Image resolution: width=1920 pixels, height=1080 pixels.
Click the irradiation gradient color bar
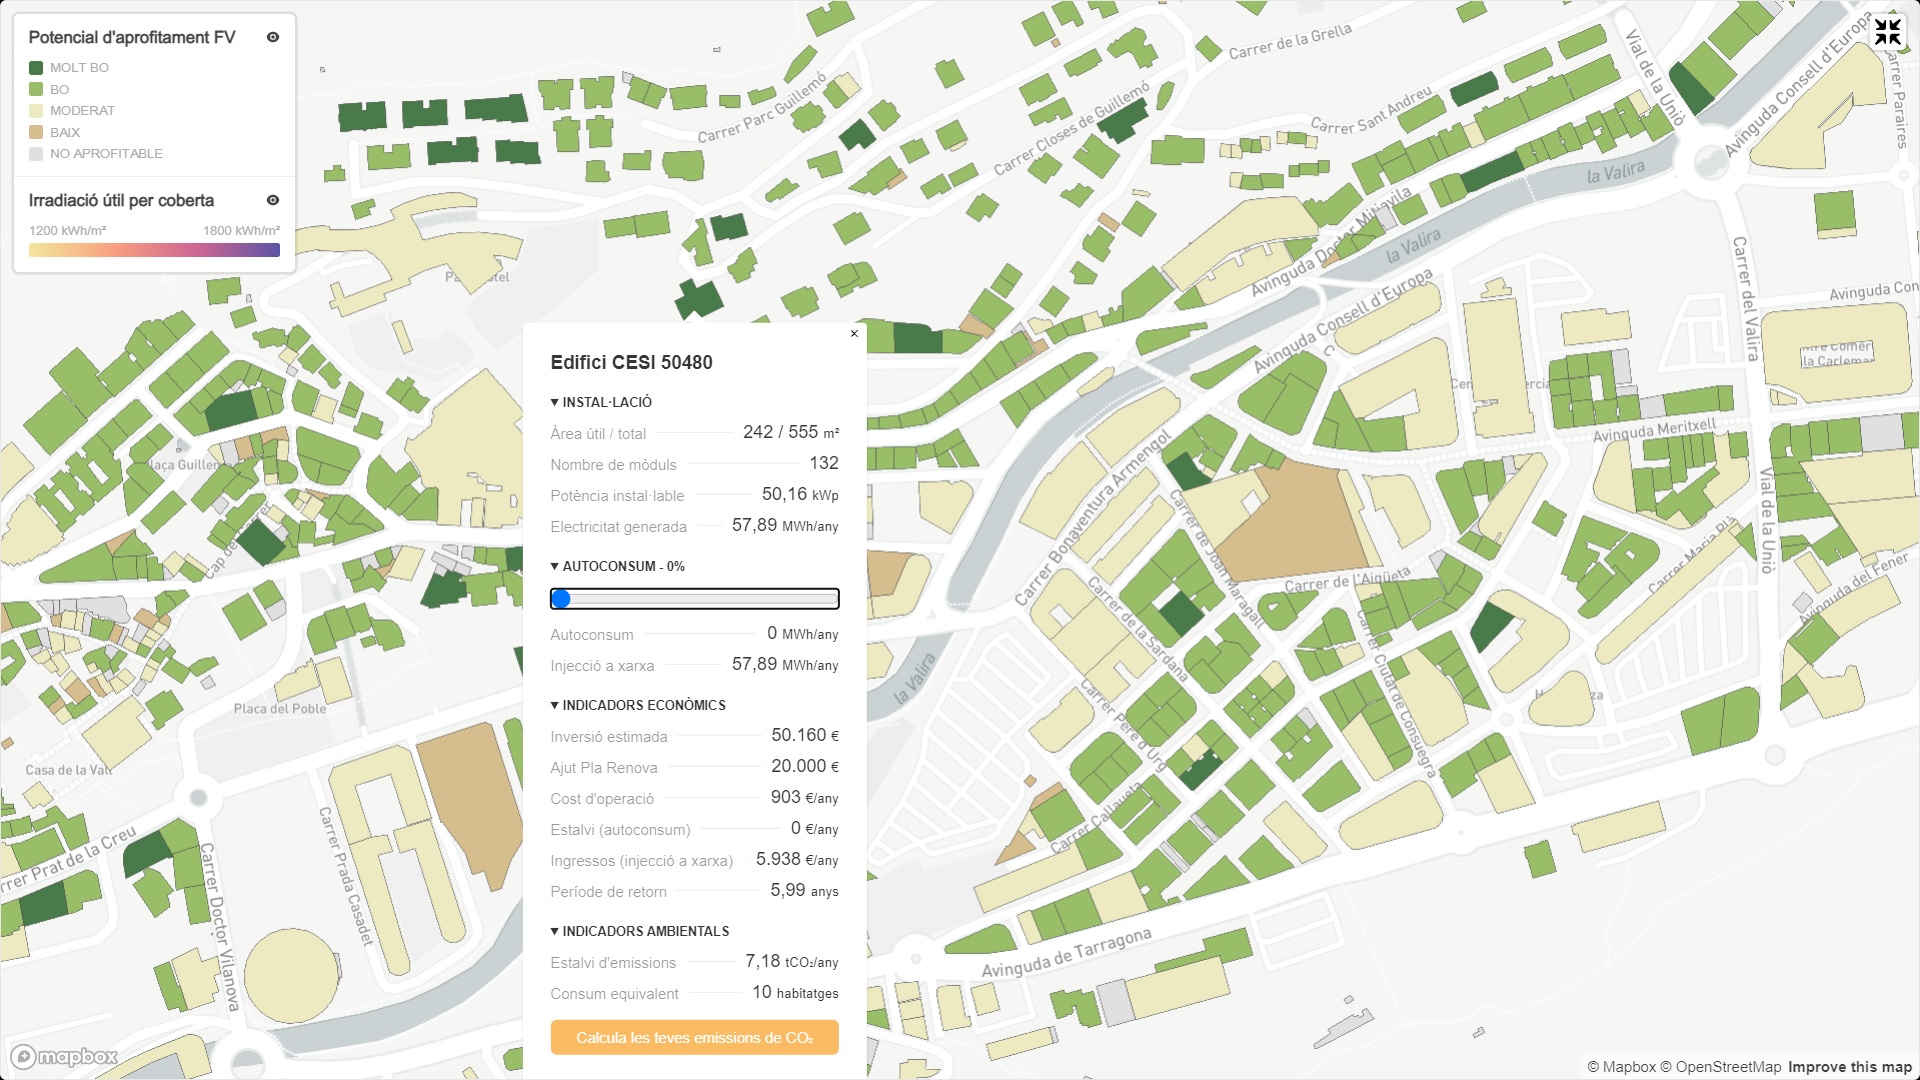point(154,250)
